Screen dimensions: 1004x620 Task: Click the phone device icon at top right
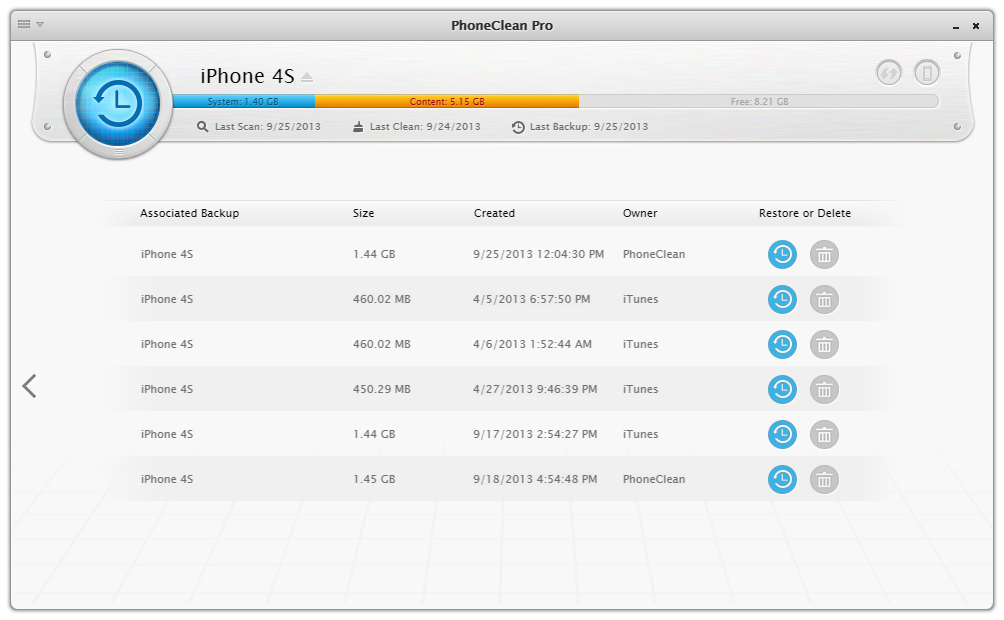coord(927,72)
